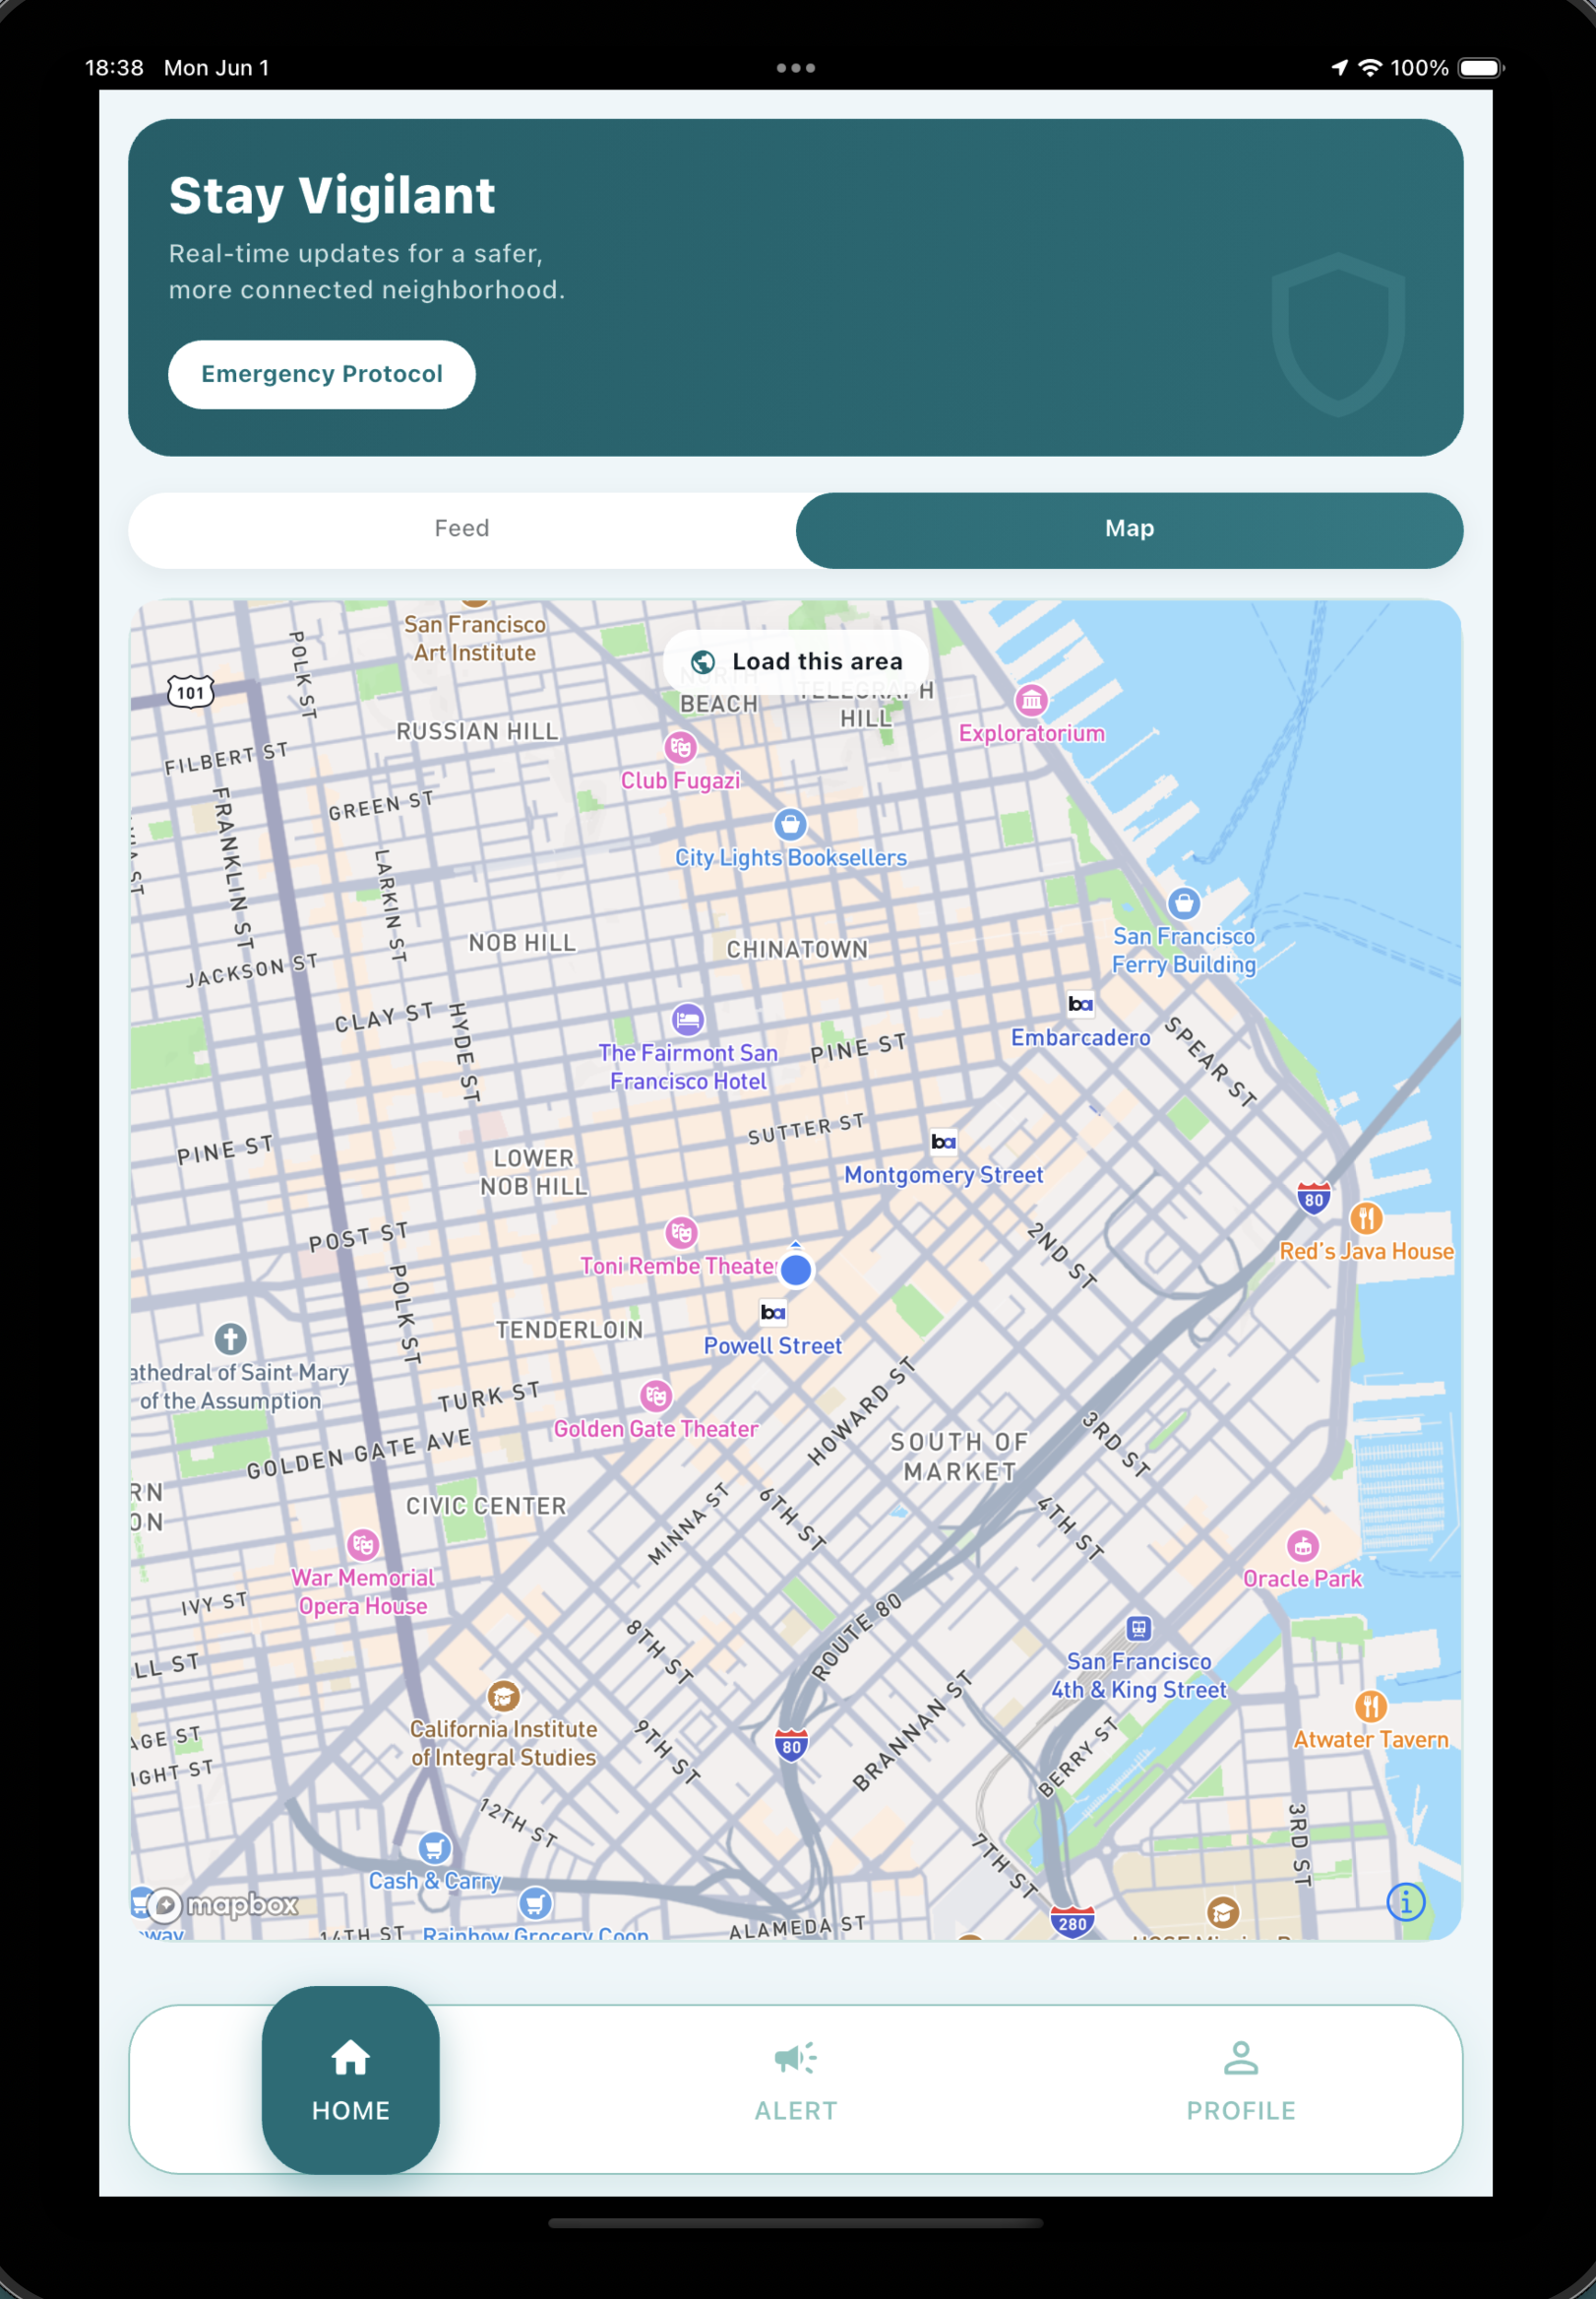Tap the Red's Java House restaurant icon
Image resolution: width=1596 pixels, height=2299 pixels.
(1366, 1218)
